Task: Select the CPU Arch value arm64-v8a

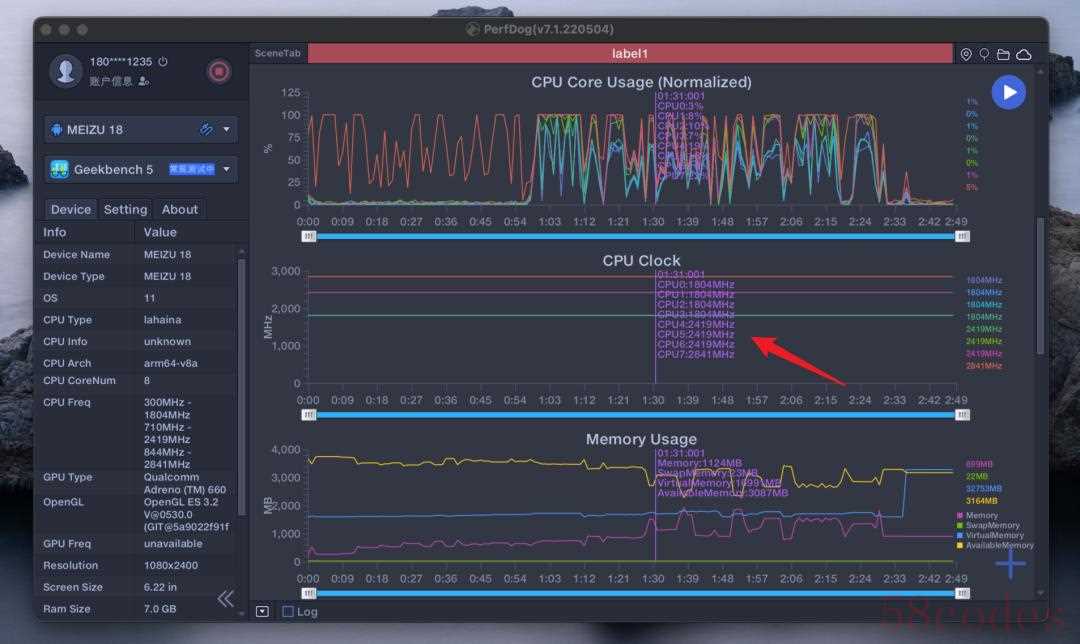Action: 171,363
